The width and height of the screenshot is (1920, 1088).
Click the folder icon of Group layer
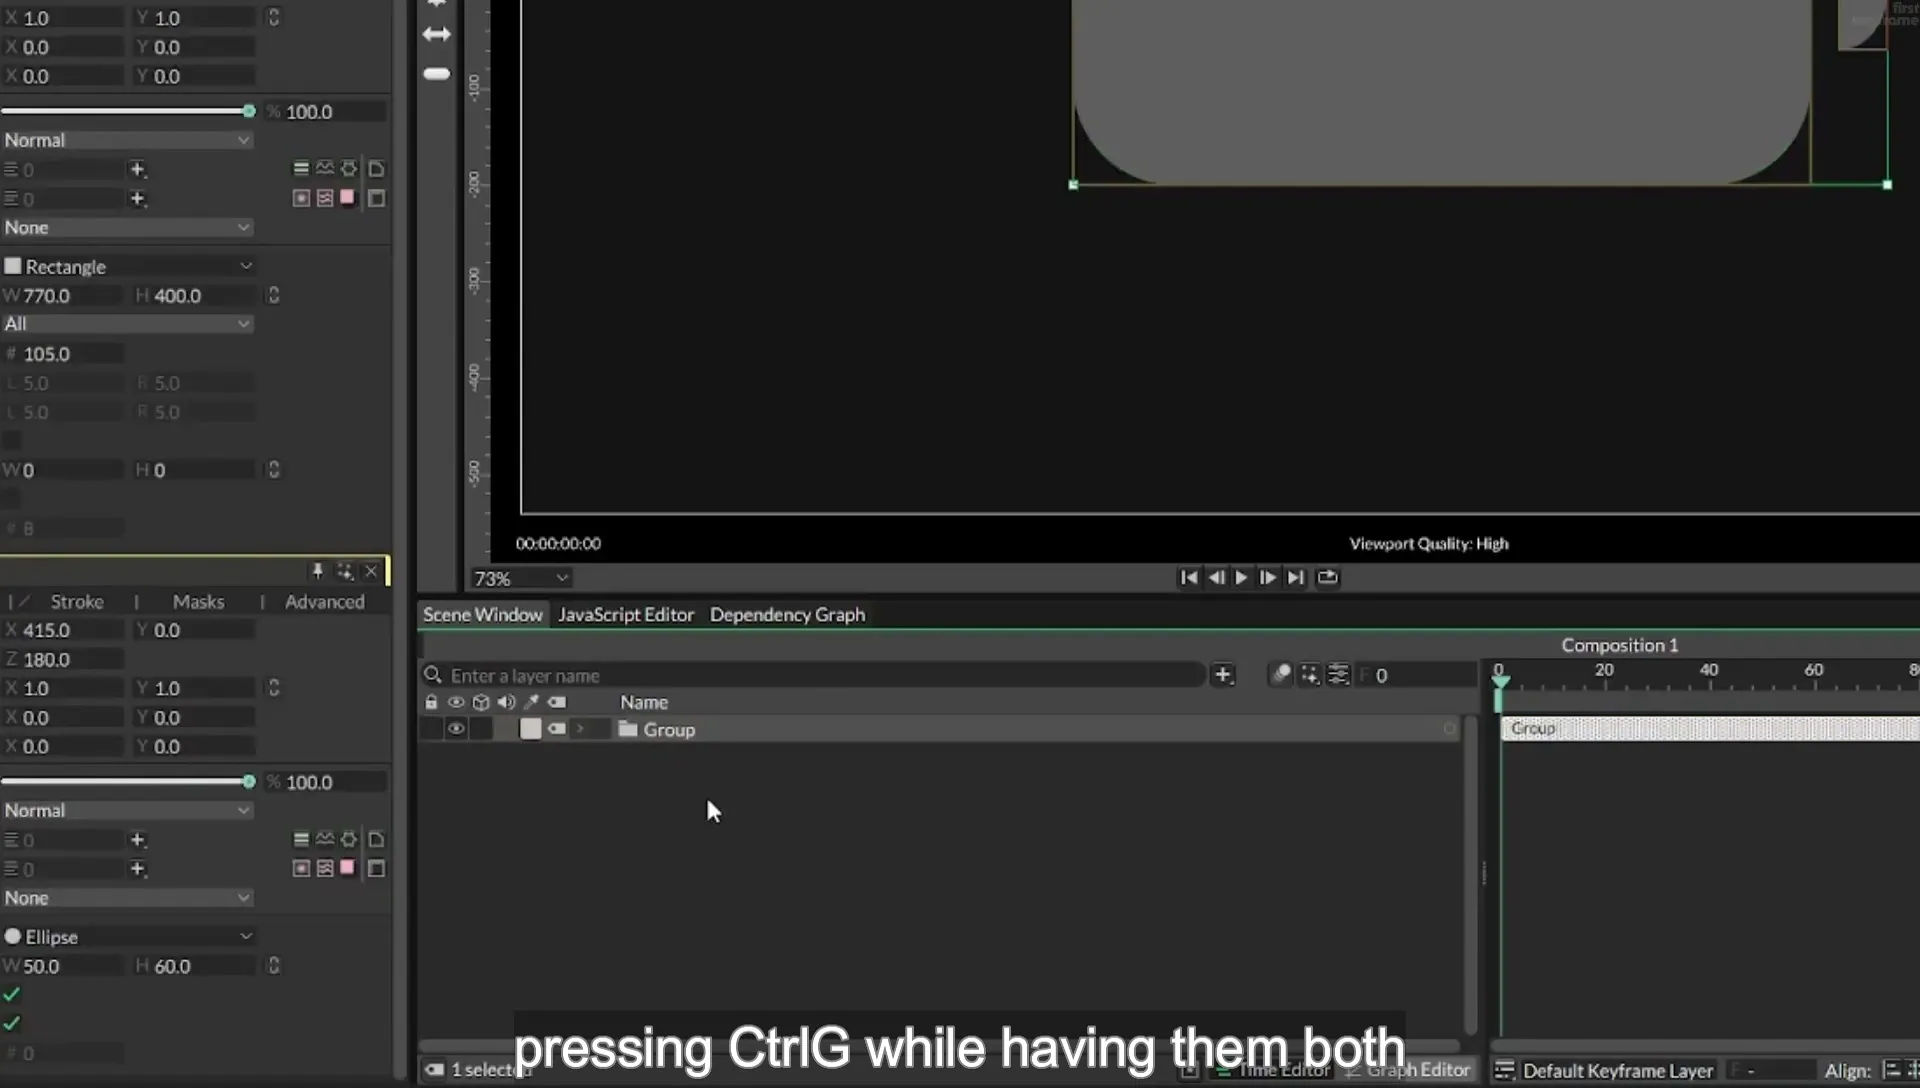tap(628, 729)
